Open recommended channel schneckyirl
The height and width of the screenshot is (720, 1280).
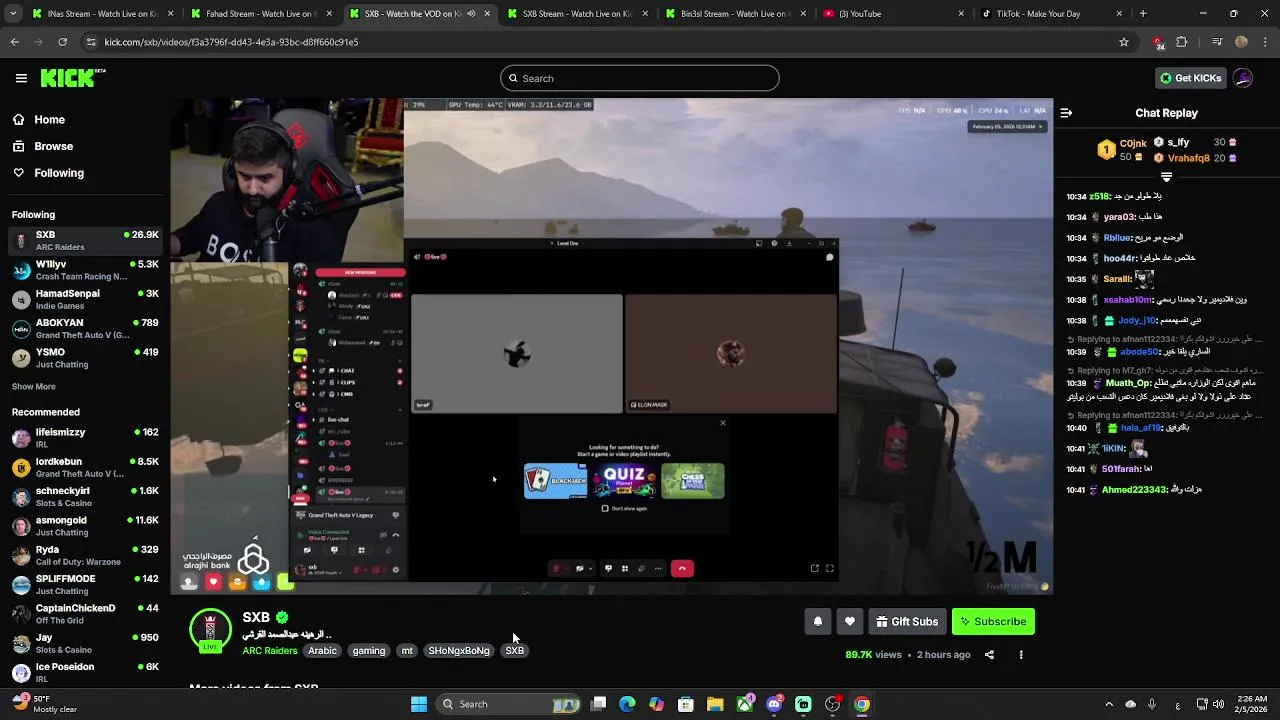click(85, 496)
